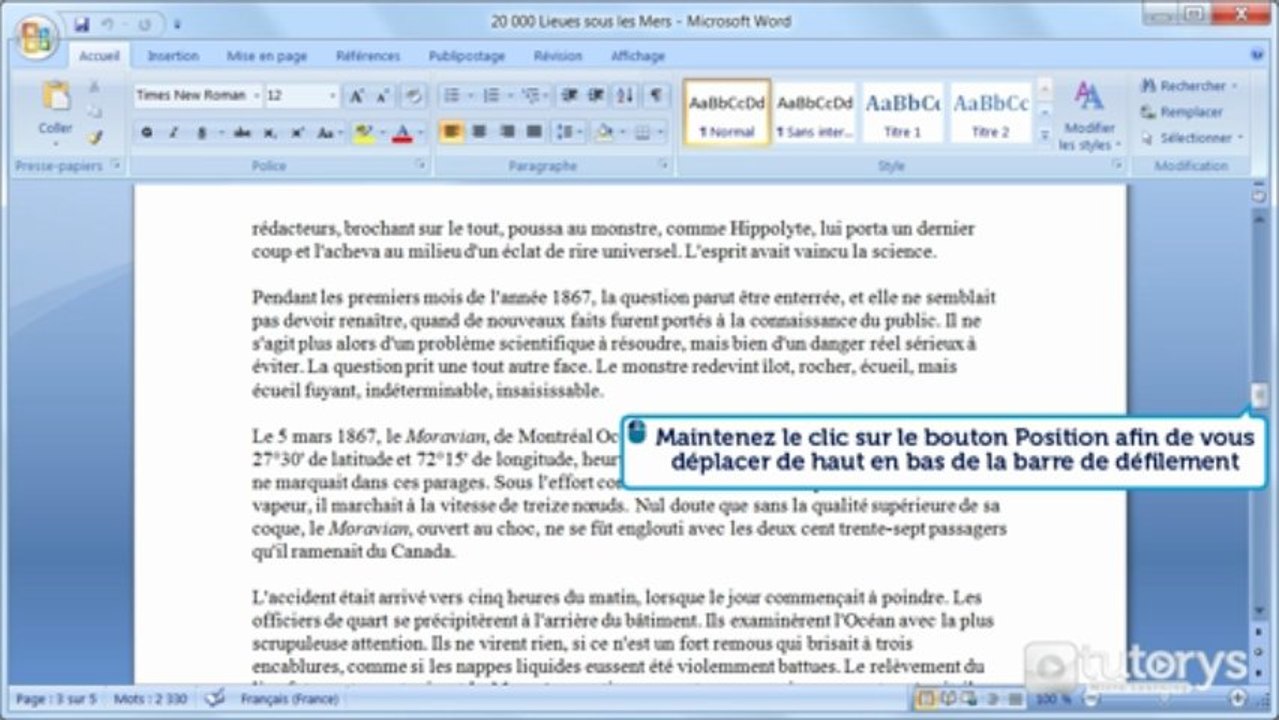Open Modifier les styles menu
Viewport: 1279px width, 720px height.
(x=1089, y=116)
